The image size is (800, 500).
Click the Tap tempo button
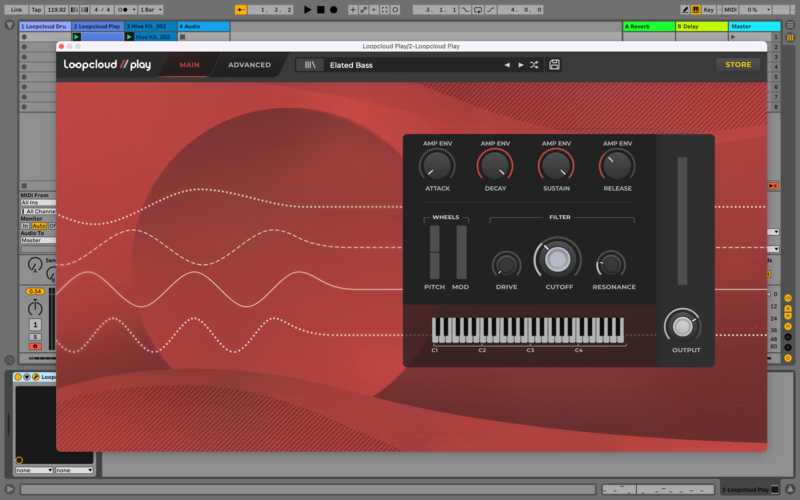[37, 10]
